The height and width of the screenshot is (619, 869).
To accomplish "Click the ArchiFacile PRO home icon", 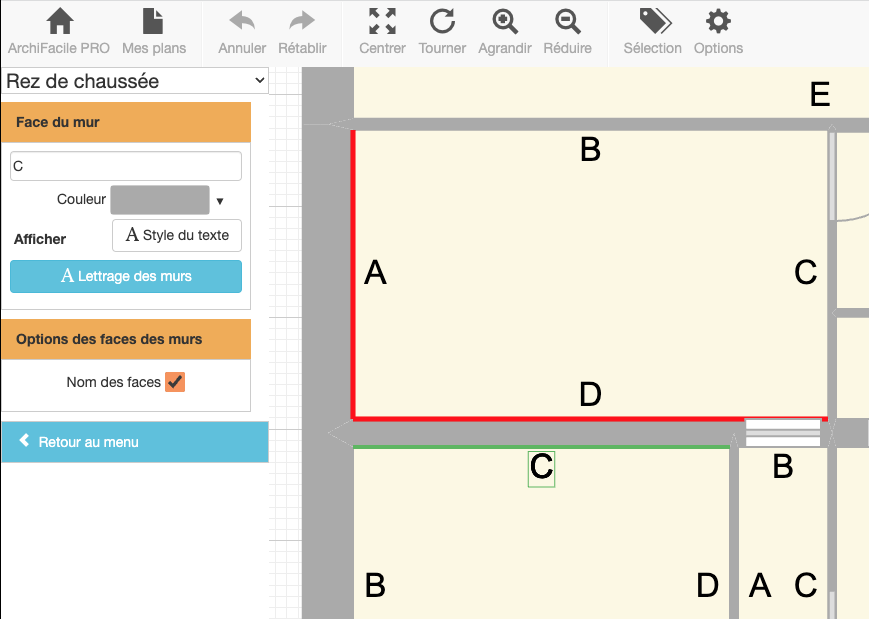I will point(60,22).
